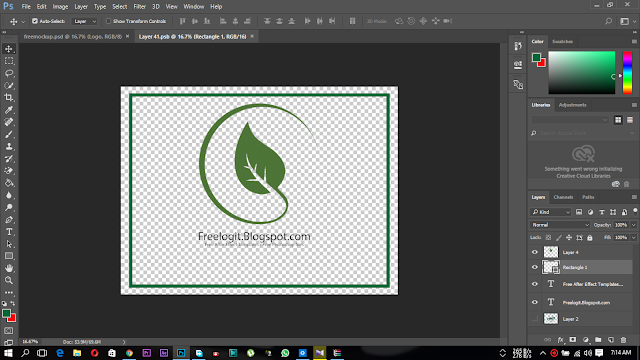Screen dimensions: 640x360
Task: Select the Eraser tool
Action: click(9, 171)
